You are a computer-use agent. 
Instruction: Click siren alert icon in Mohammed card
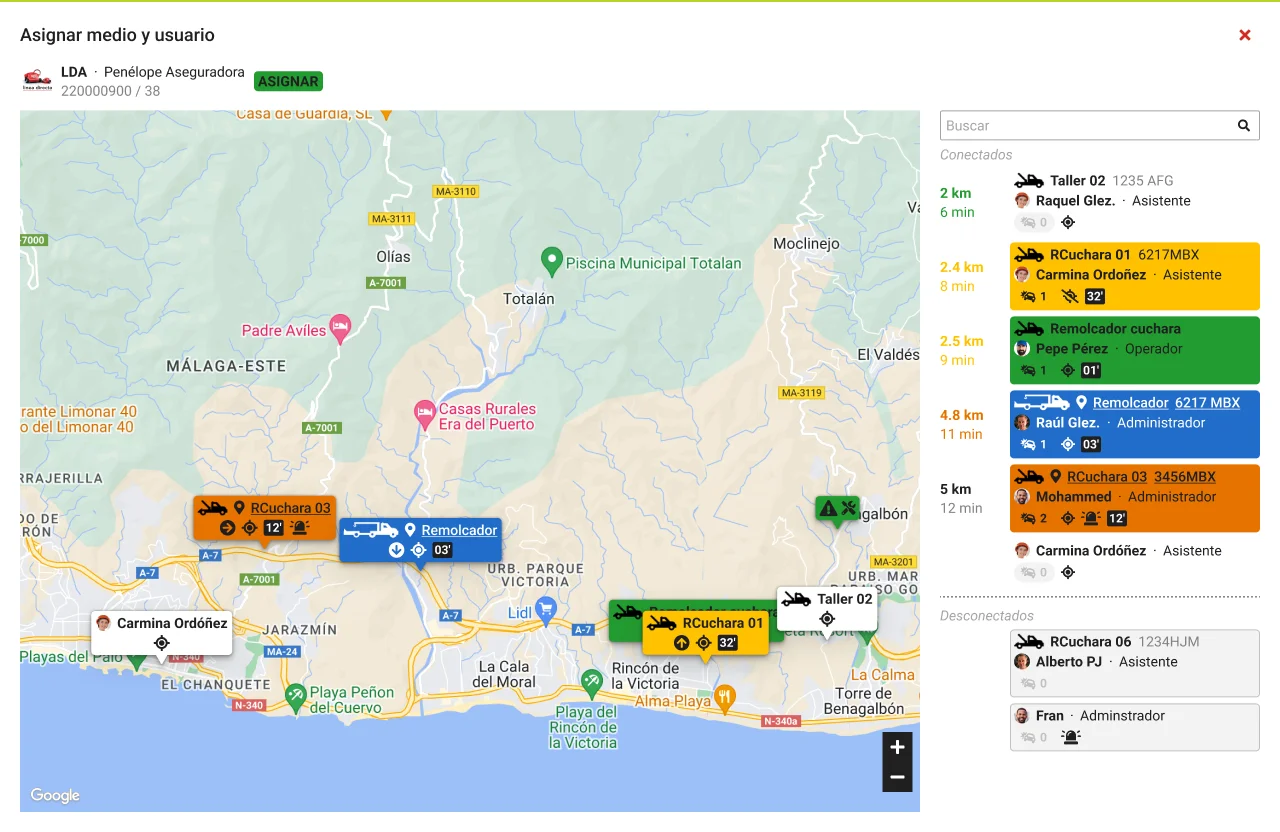point(1091,519)
